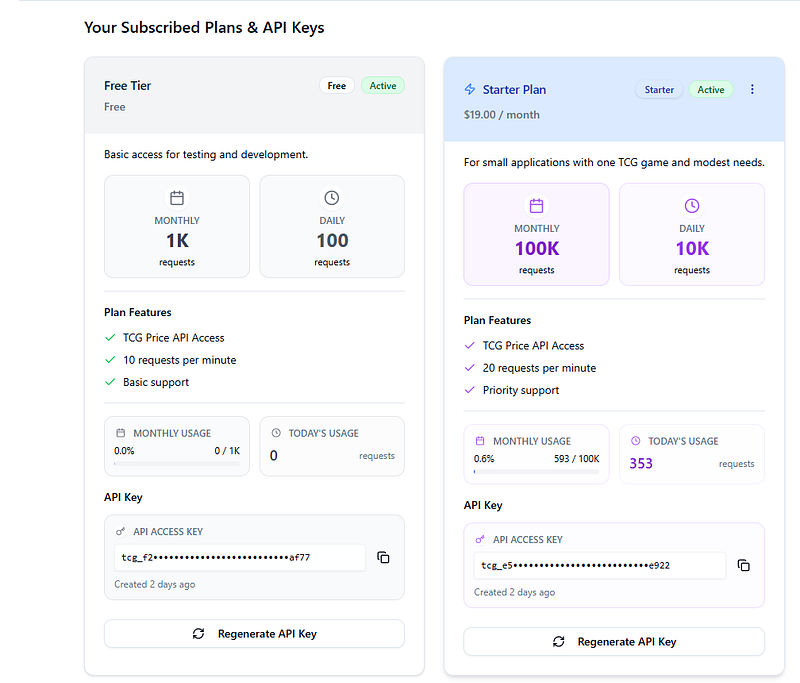Regenerate the Starter Plan API key
The image size is (800, 683).
614,642
